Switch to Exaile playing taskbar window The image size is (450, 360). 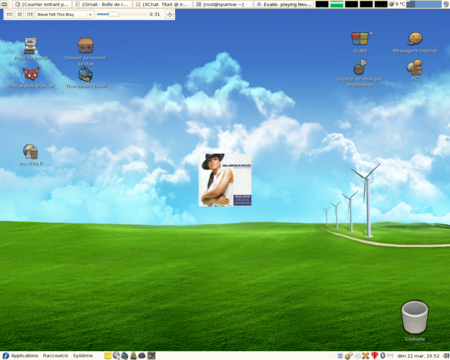click(x=284, y=4)
